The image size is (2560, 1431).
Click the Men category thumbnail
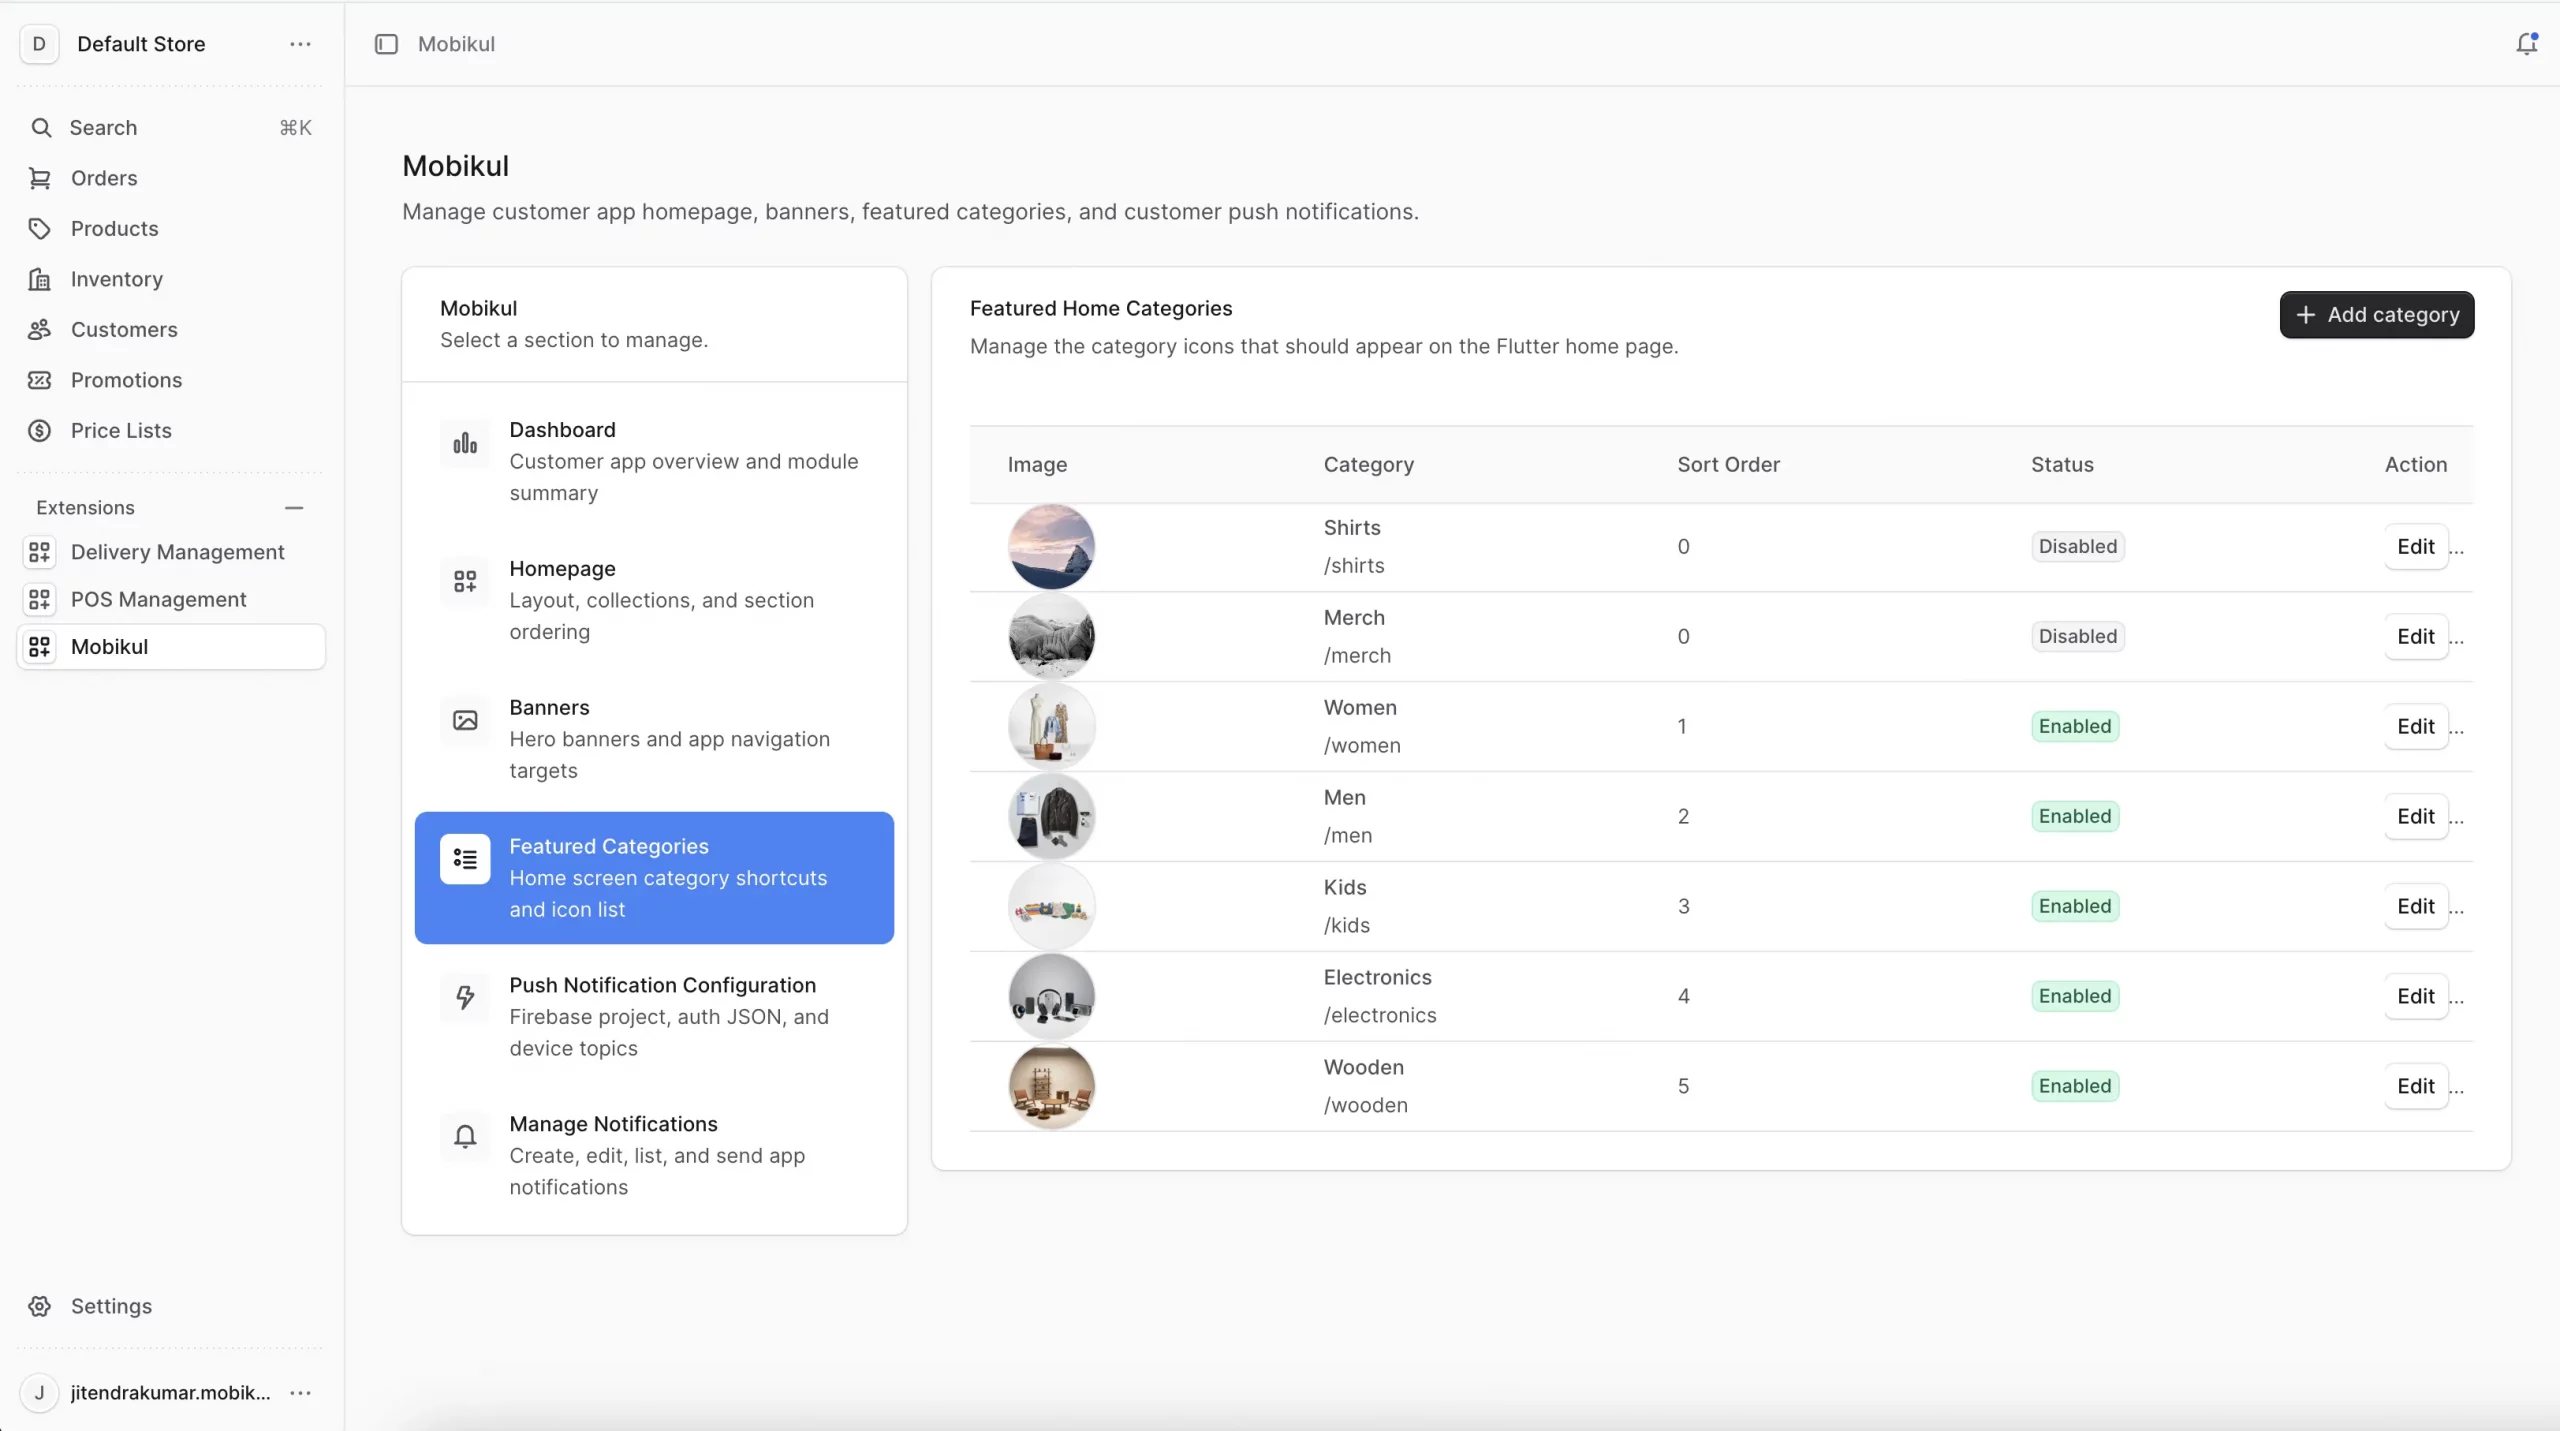coord(1051,817)
